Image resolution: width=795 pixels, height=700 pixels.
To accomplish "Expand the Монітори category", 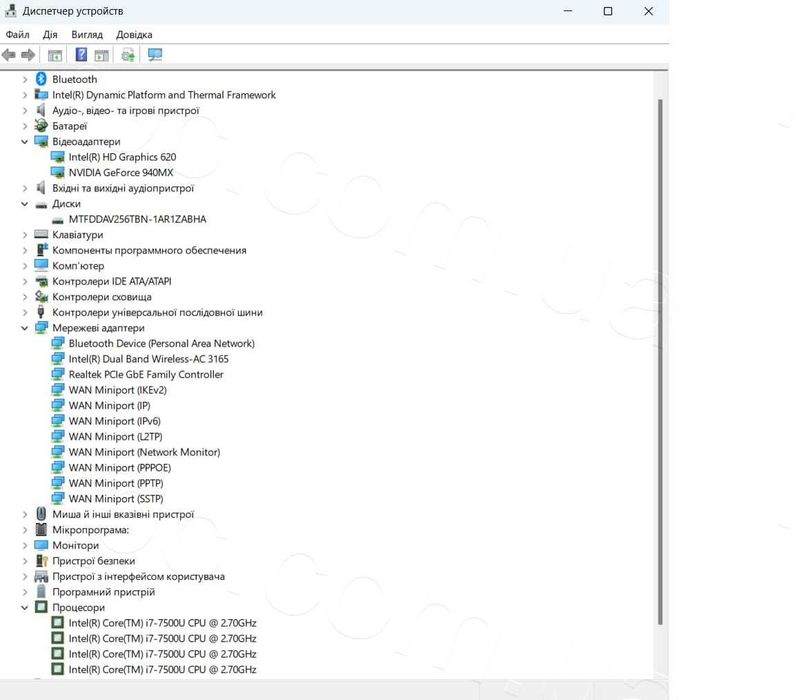I will pyautogui.click(x=24, y=545).
